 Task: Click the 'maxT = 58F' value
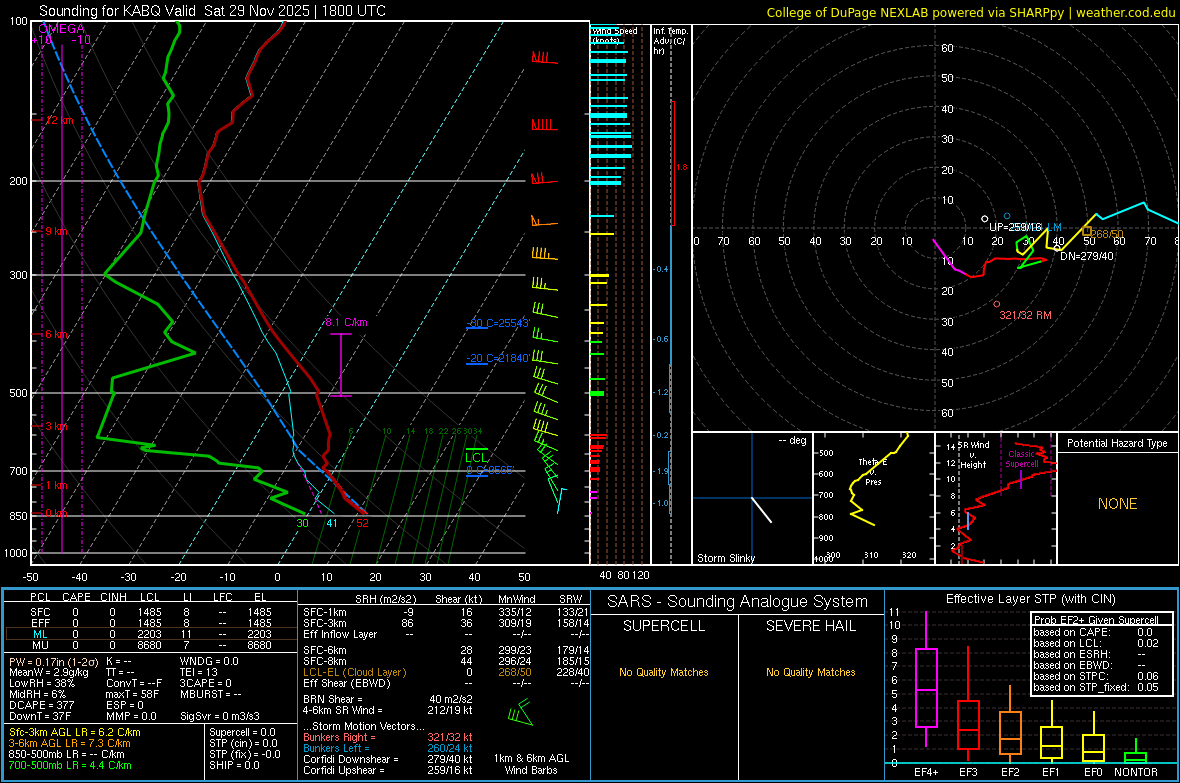[x=132, y=694]
